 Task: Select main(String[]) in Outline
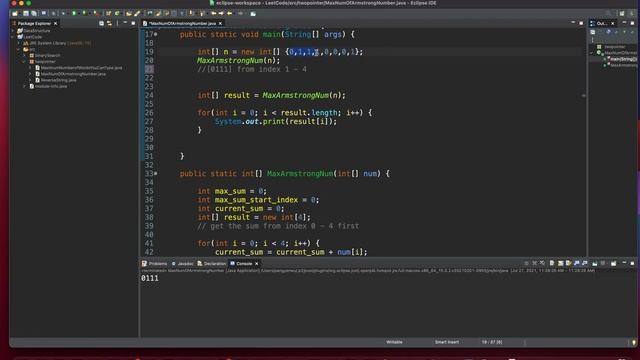coord(623,59)
